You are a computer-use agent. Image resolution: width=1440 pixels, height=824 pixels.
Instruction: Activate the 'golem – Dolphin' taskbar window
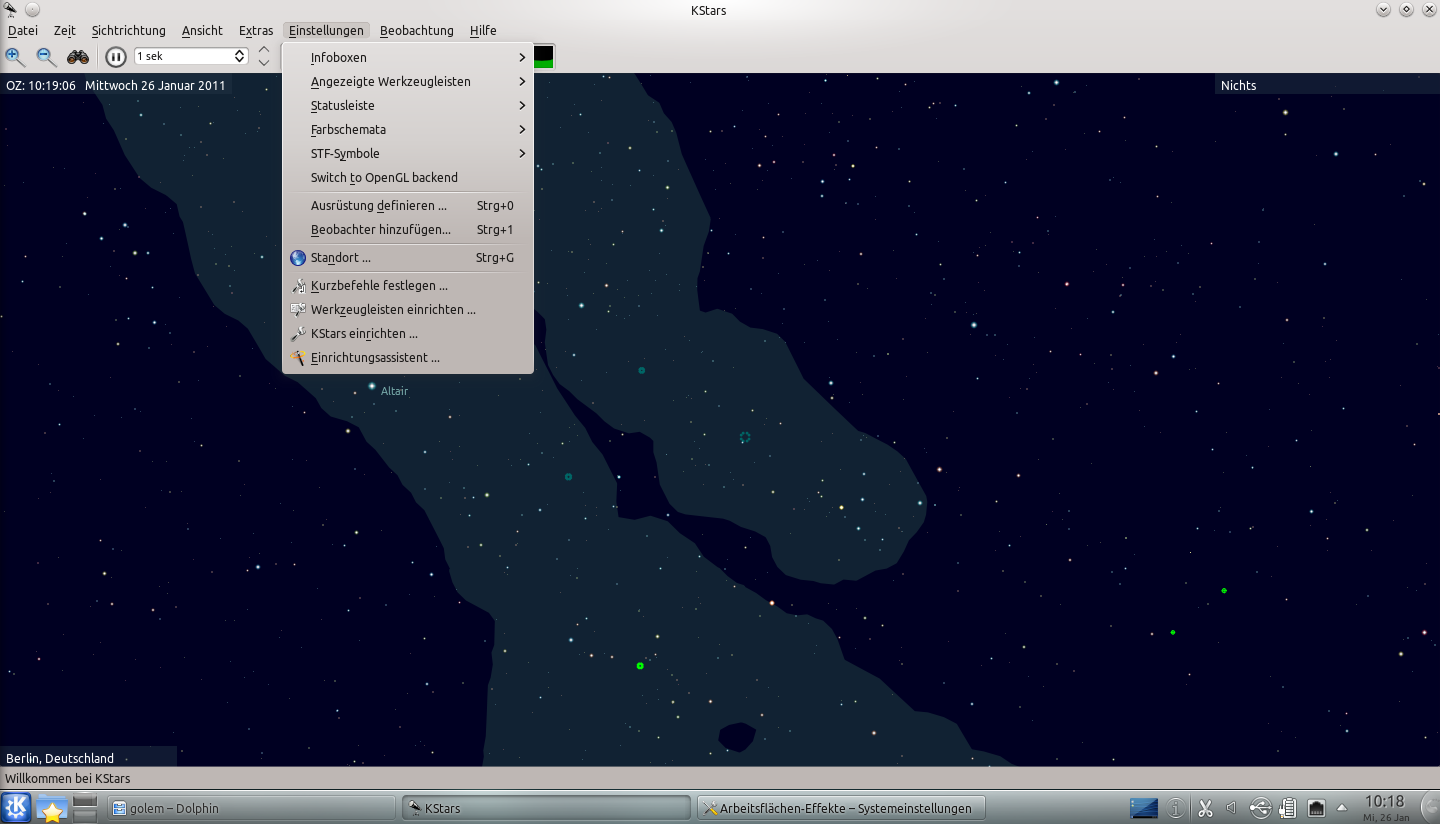(250, 807)
